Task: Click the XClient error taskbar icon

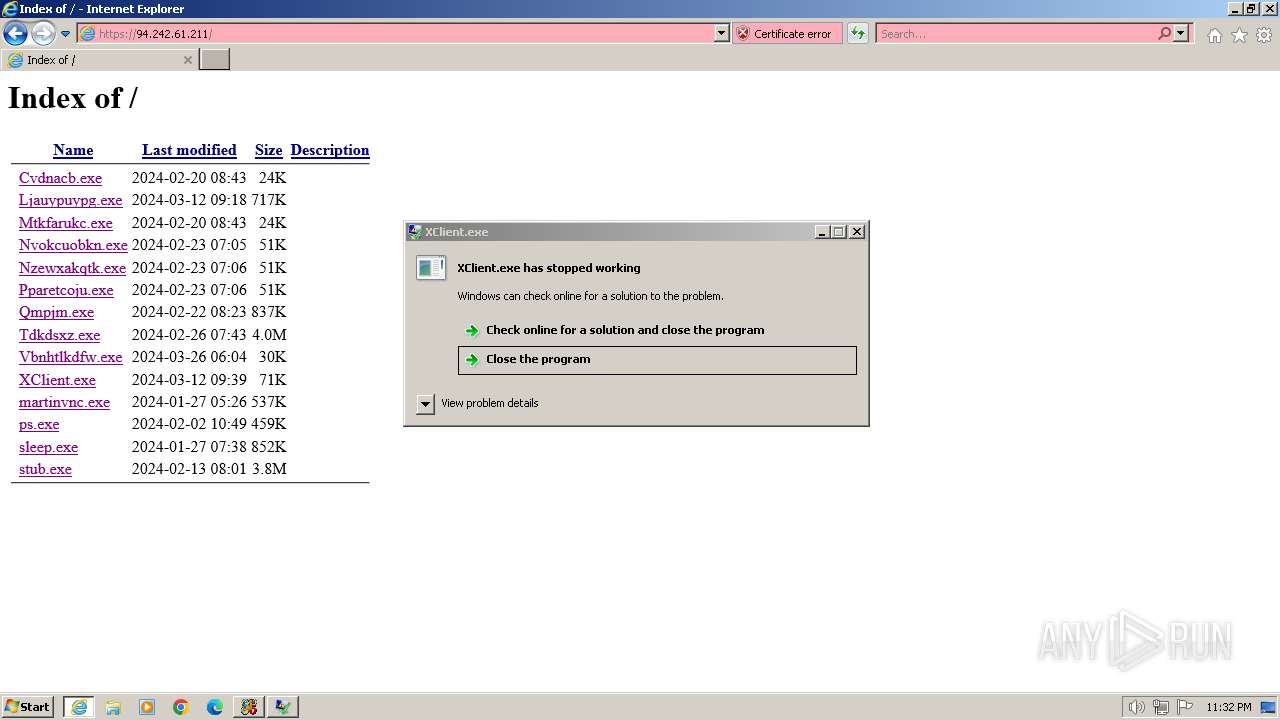Action: point(283,707)
